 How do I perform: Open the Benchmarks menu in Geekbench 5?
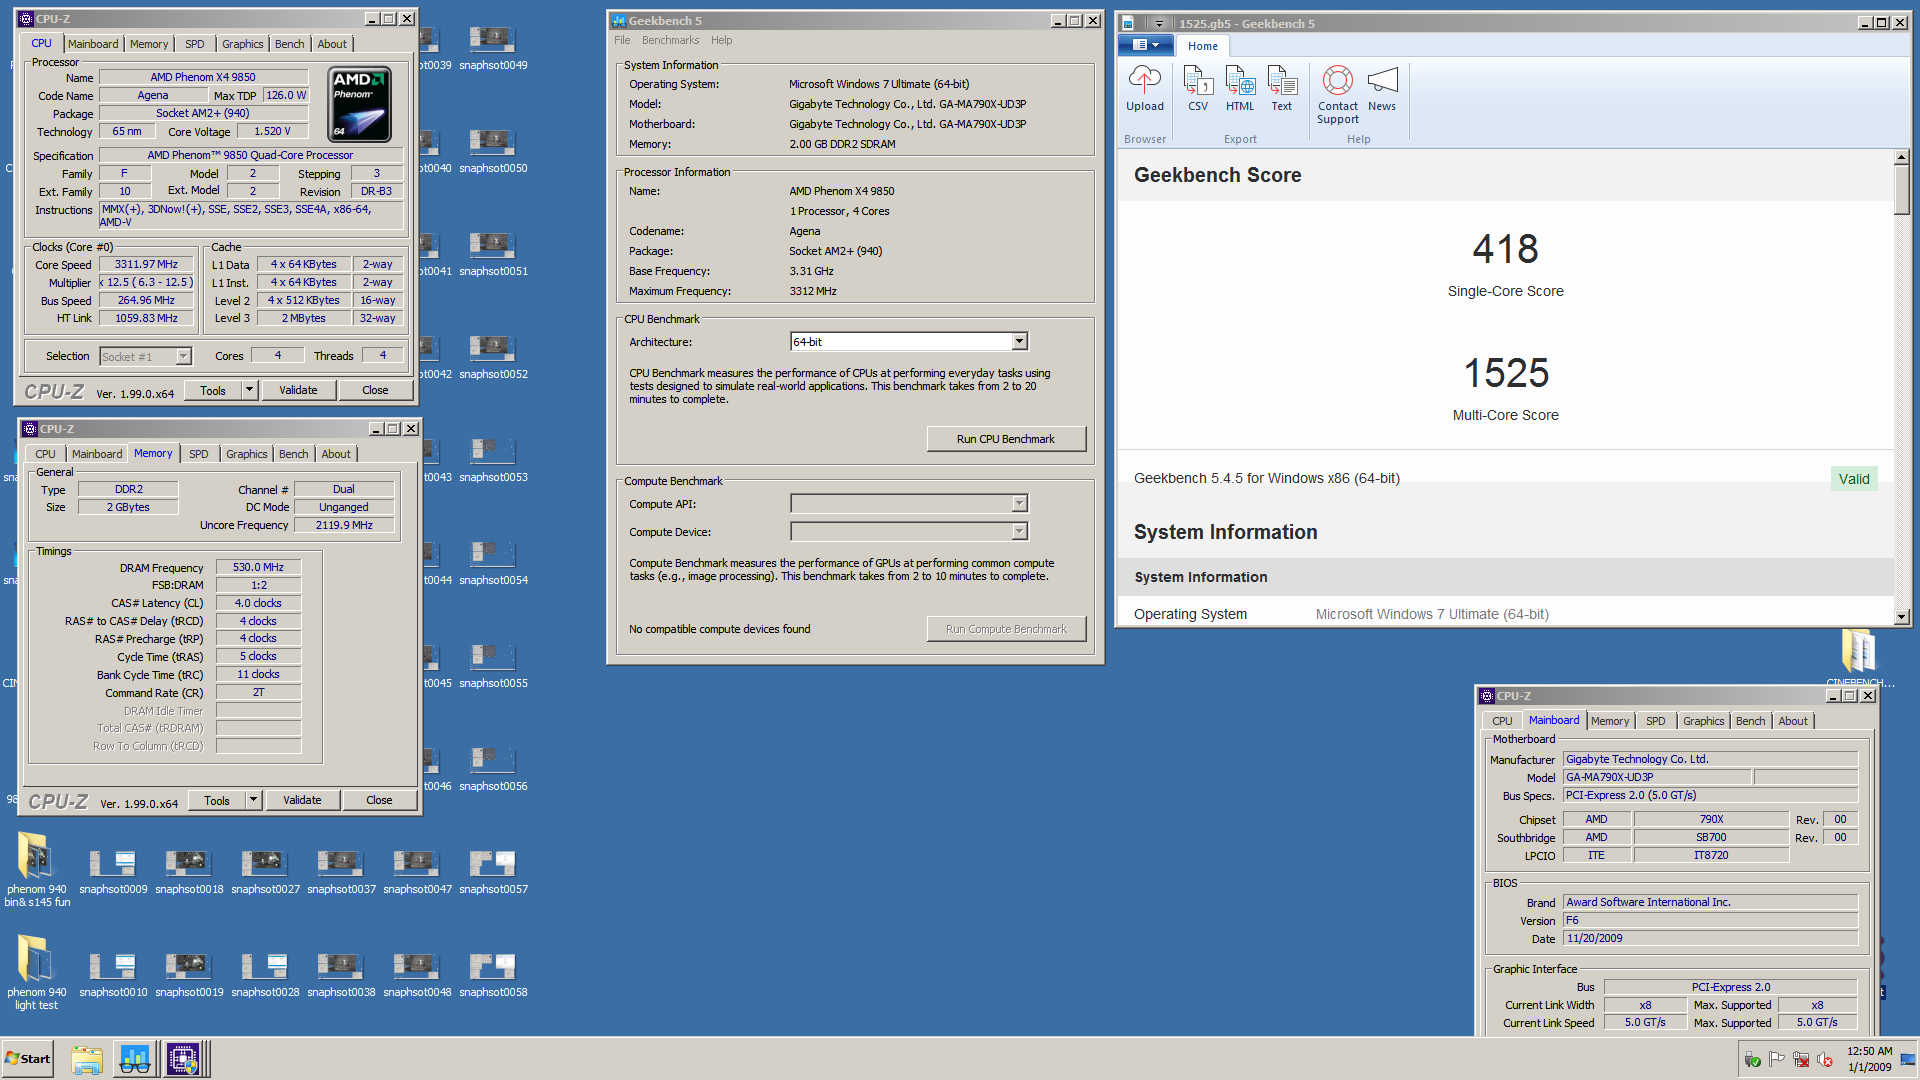670,40
